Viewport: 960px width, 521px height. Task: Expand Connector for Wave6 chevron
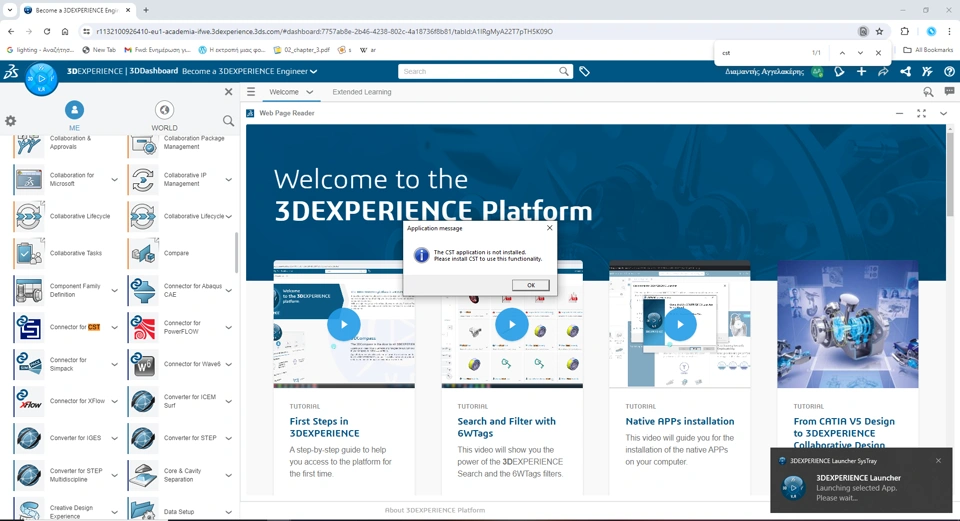[x=228, y=364]
